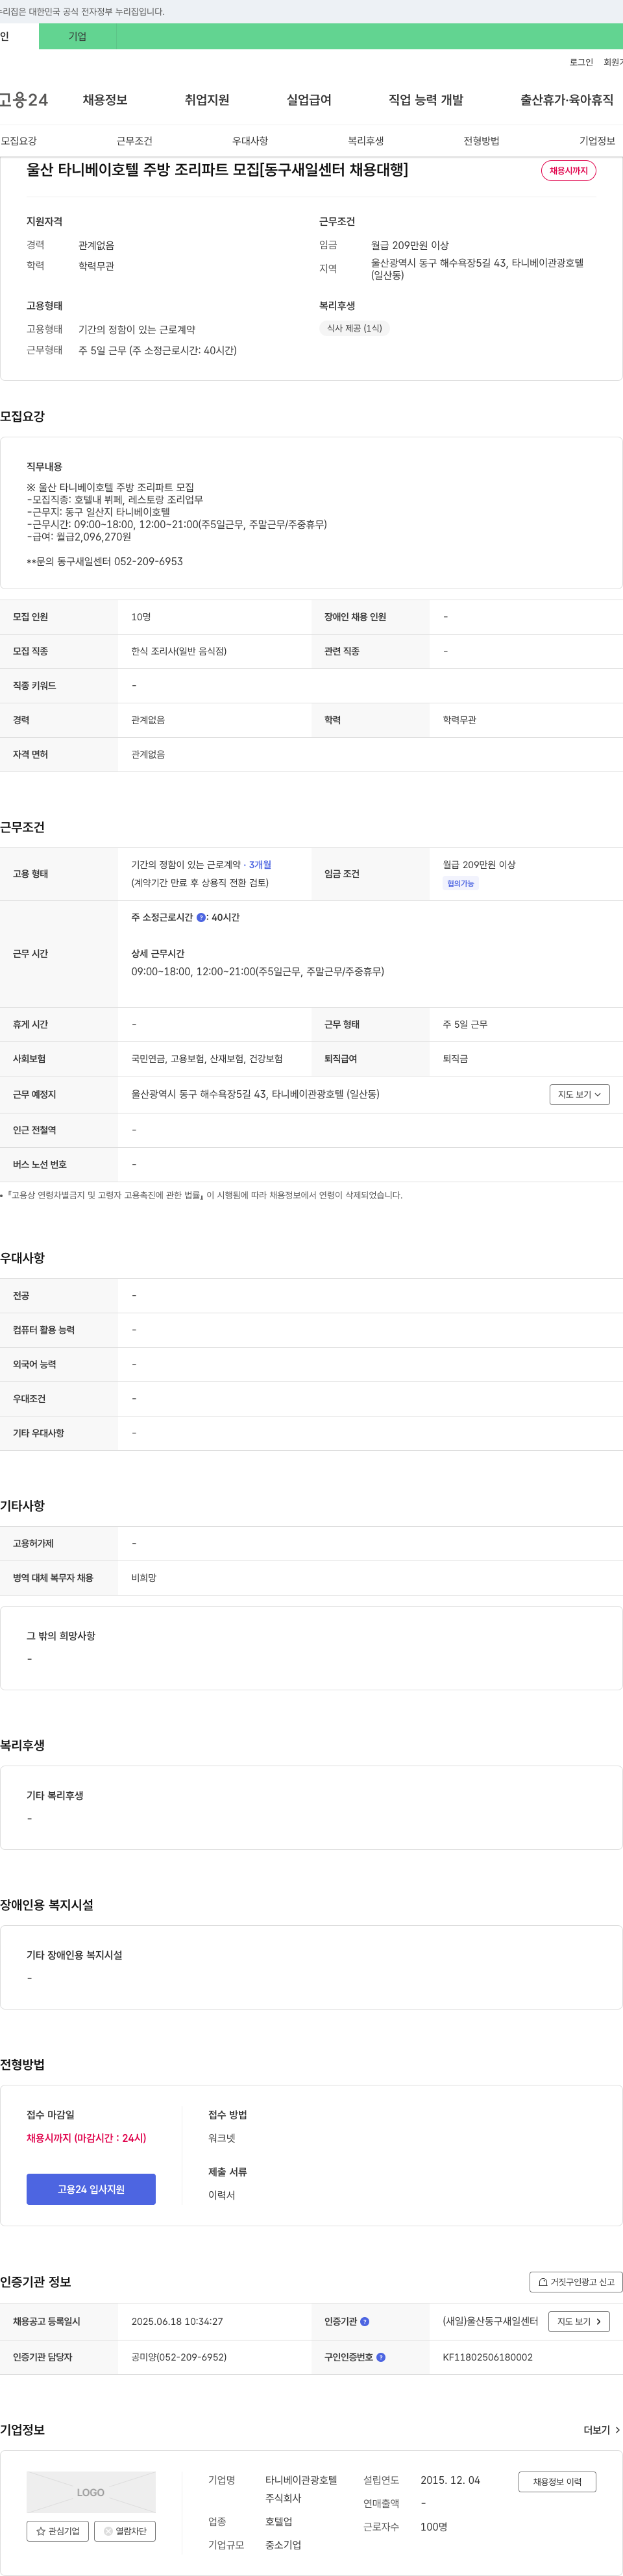Click the 고용24 입사지원 apply button
This screenshot has height=2576, width=623.
91,2189
